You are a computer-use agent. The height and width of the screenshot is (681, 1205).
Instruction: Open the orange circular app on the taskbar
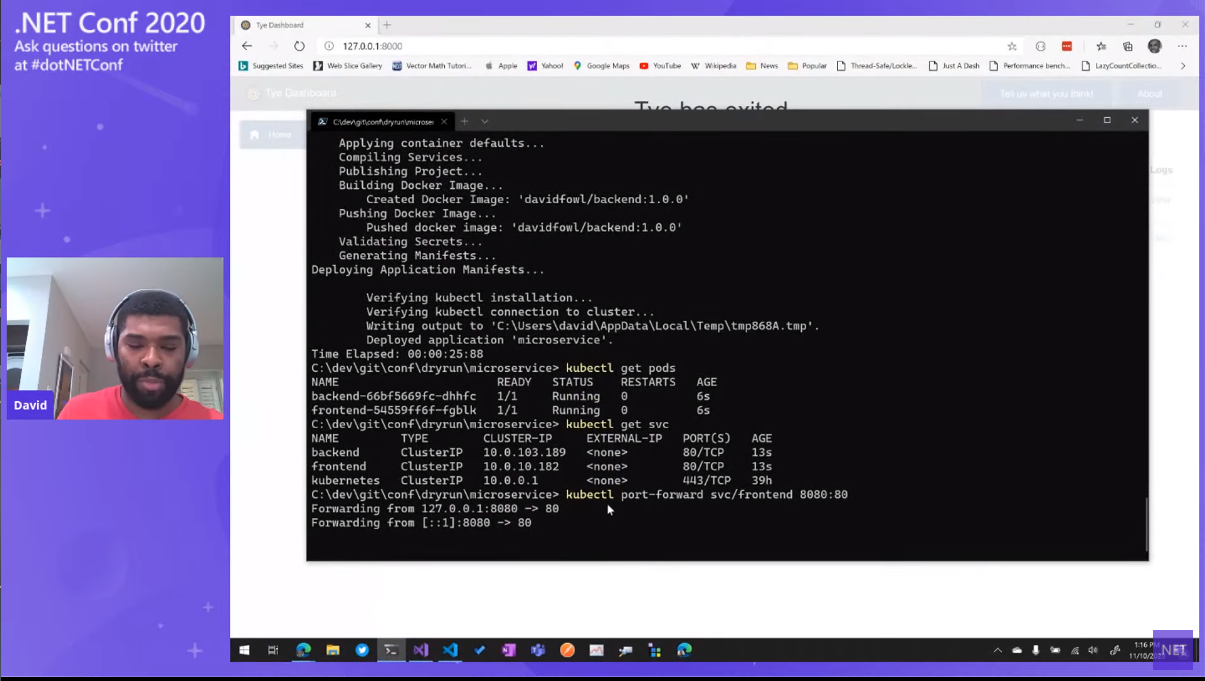click(567, 650)
